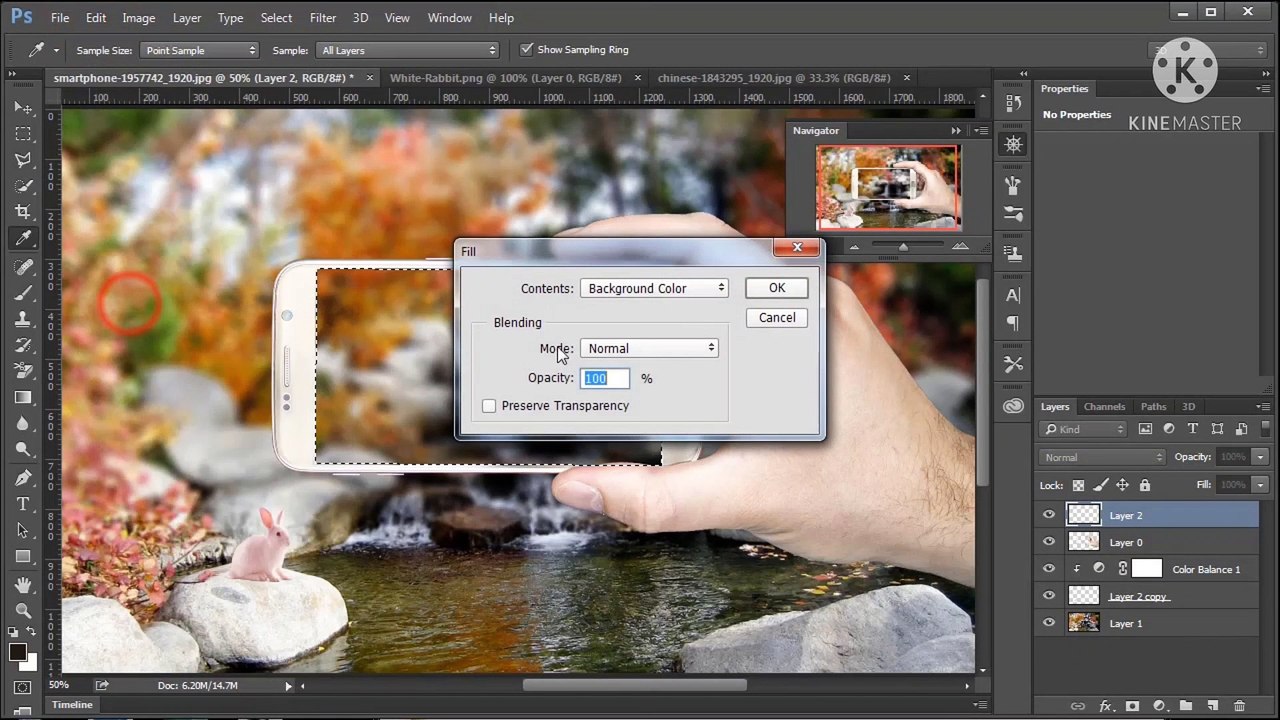Image resolution: width=1280 pixels, height=720 pixels.
Task: Select the Hand tool
Action: tap(22, 585)
